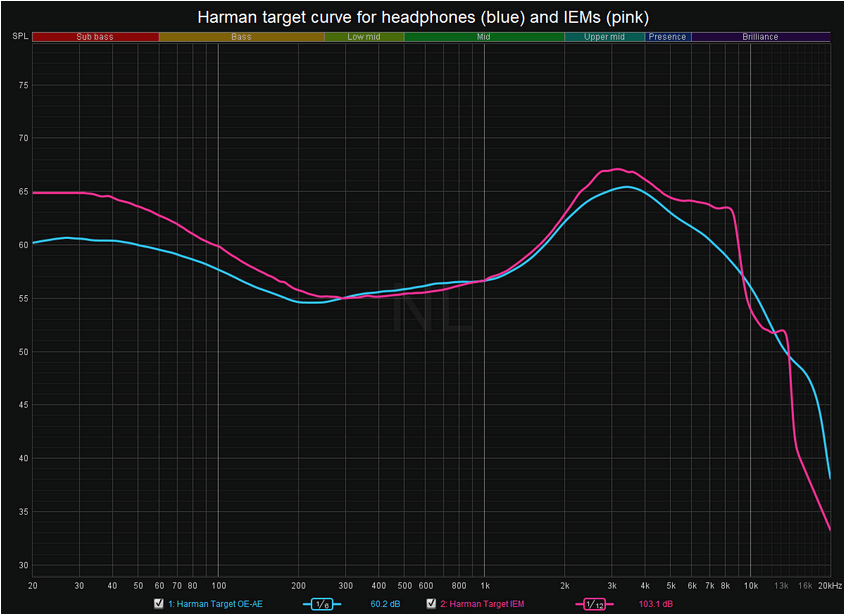Click the yellow Bass frequency band
This screenshot has height=614, width=844.
(x=241, y=37)
